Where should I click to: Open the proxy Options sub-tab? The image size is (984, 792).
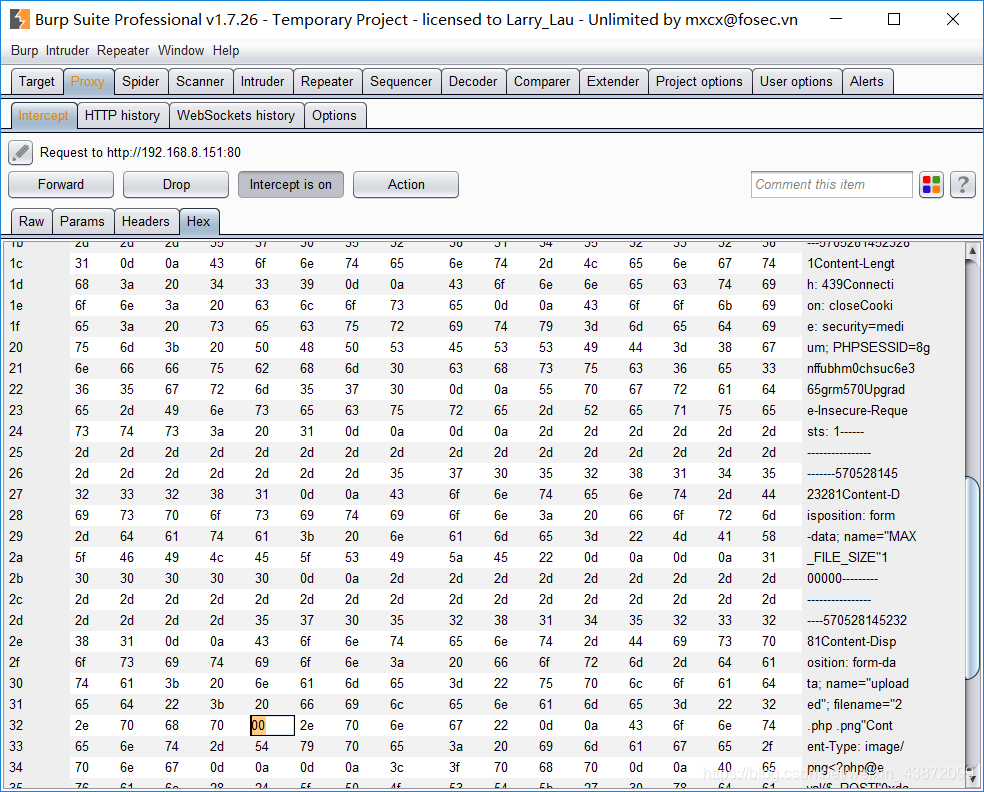(334, 115)
